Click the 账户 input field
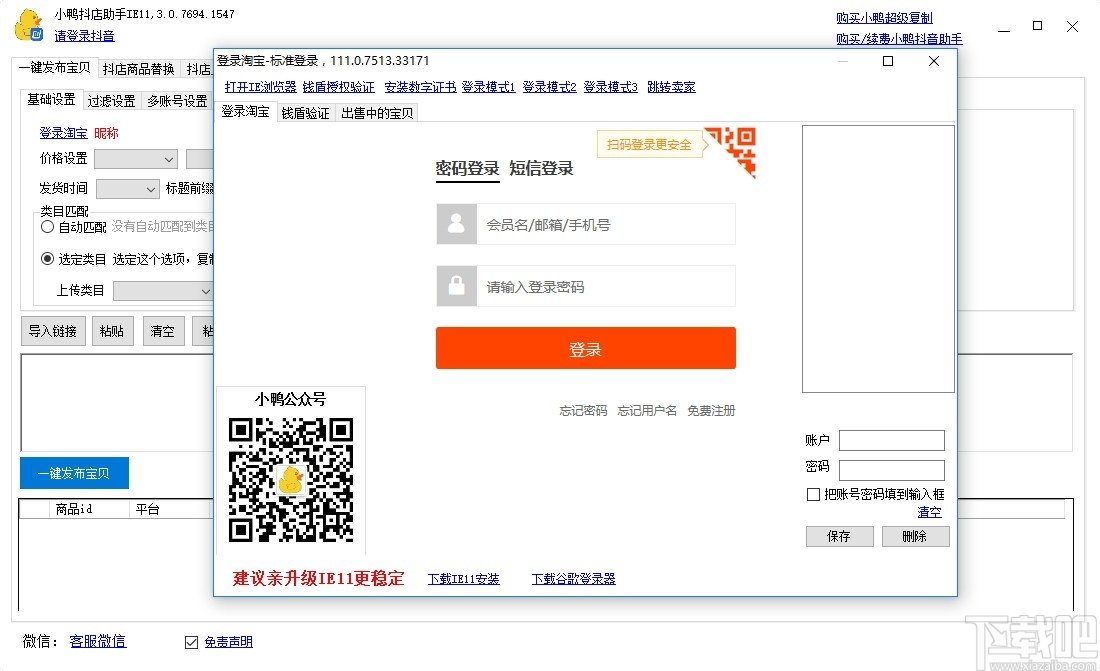 pos(892,441)
